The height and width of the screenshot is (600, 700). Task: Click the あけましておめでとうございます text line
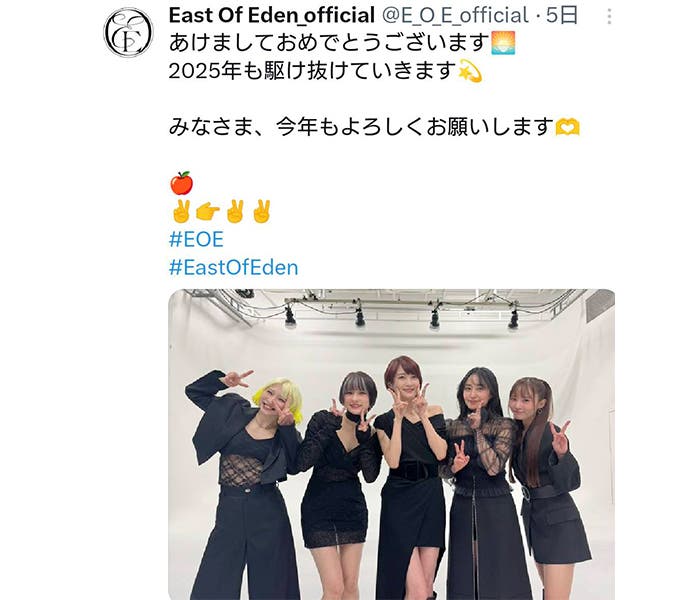(329, 43)
